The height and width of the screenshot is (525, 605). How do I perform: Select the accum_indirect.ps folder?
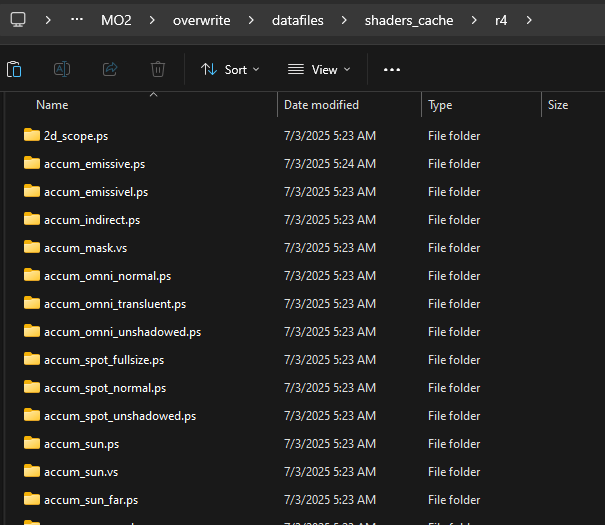pos(92,220)
